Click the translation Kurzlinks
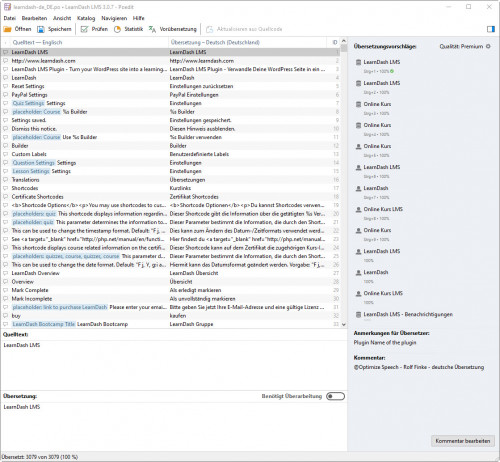 [x=180, y=188]
